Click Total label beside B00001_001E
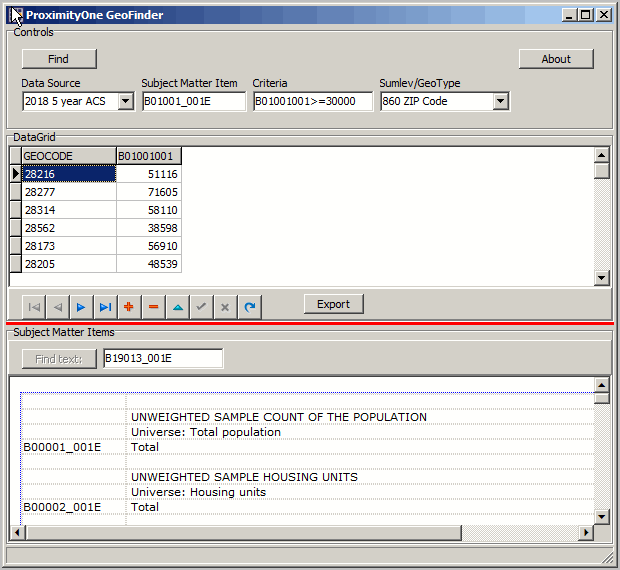This screenshot has height=570, width=620. coord(145,447)
